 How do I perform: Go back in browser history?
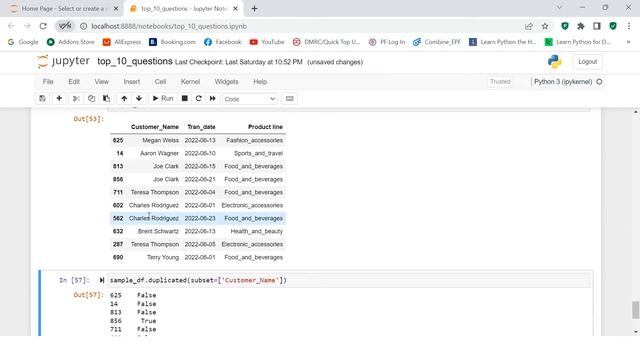11,26
